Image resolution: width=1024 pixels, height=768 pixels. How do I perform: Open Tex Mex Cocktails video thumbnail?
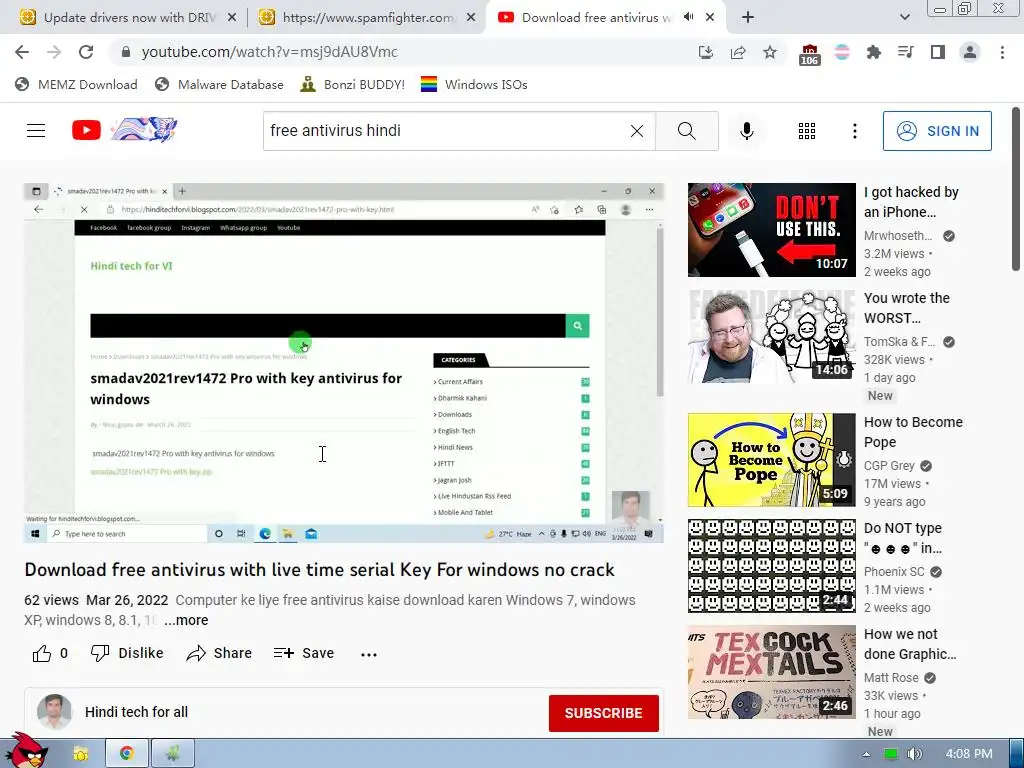click(x=771, y=672)
